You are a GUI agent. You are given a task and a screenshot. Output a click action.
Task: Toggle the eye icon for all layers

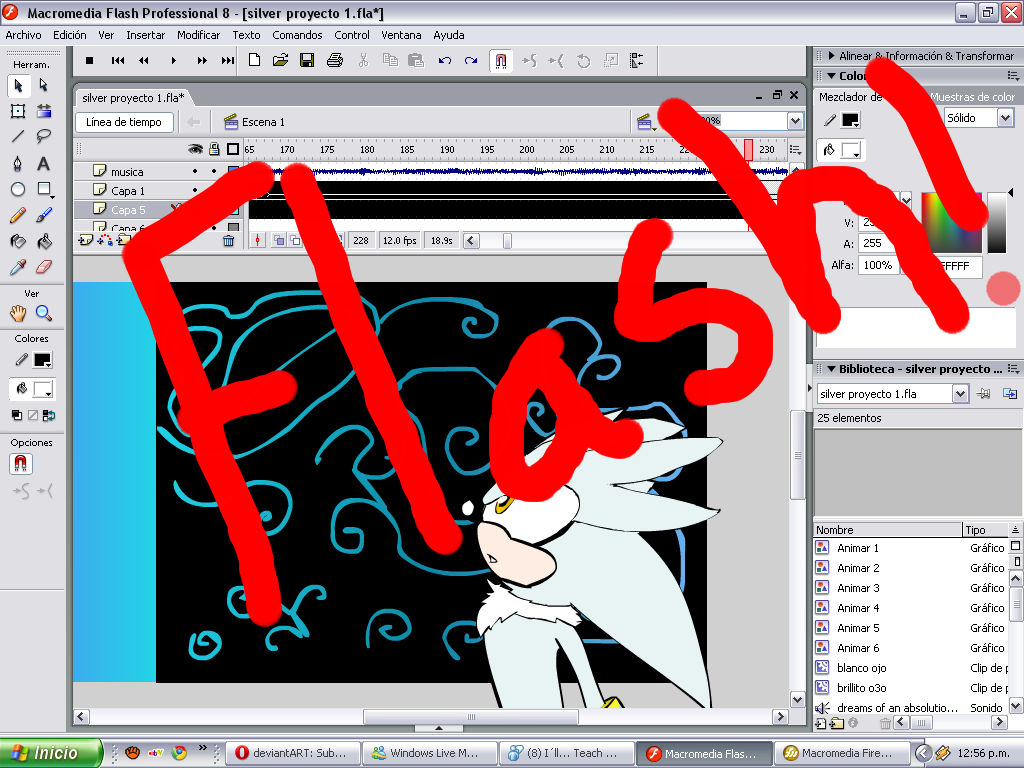pos(195,150)
